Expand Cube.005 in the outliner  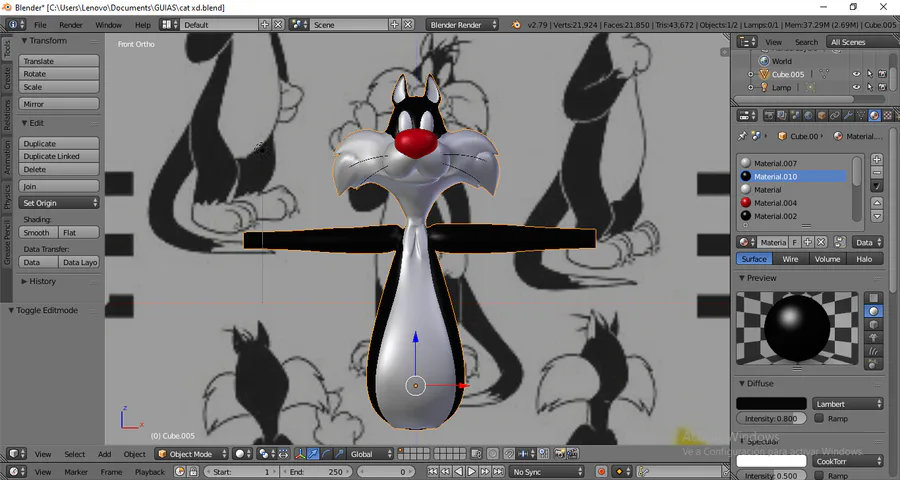[750, 74]
